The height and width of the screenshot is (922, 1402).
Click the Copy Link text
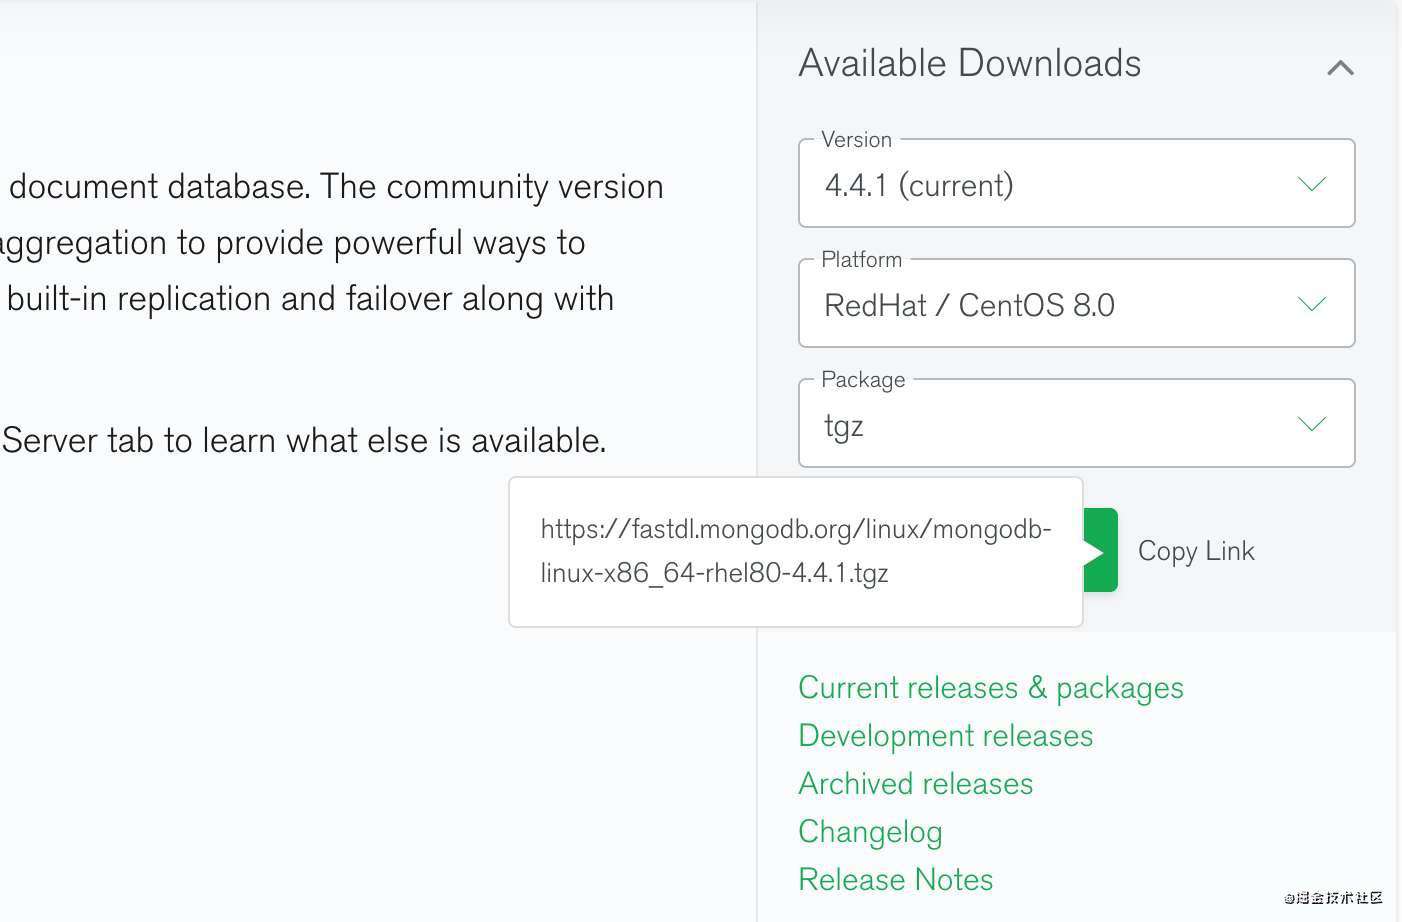click(x=1196, y=551)
